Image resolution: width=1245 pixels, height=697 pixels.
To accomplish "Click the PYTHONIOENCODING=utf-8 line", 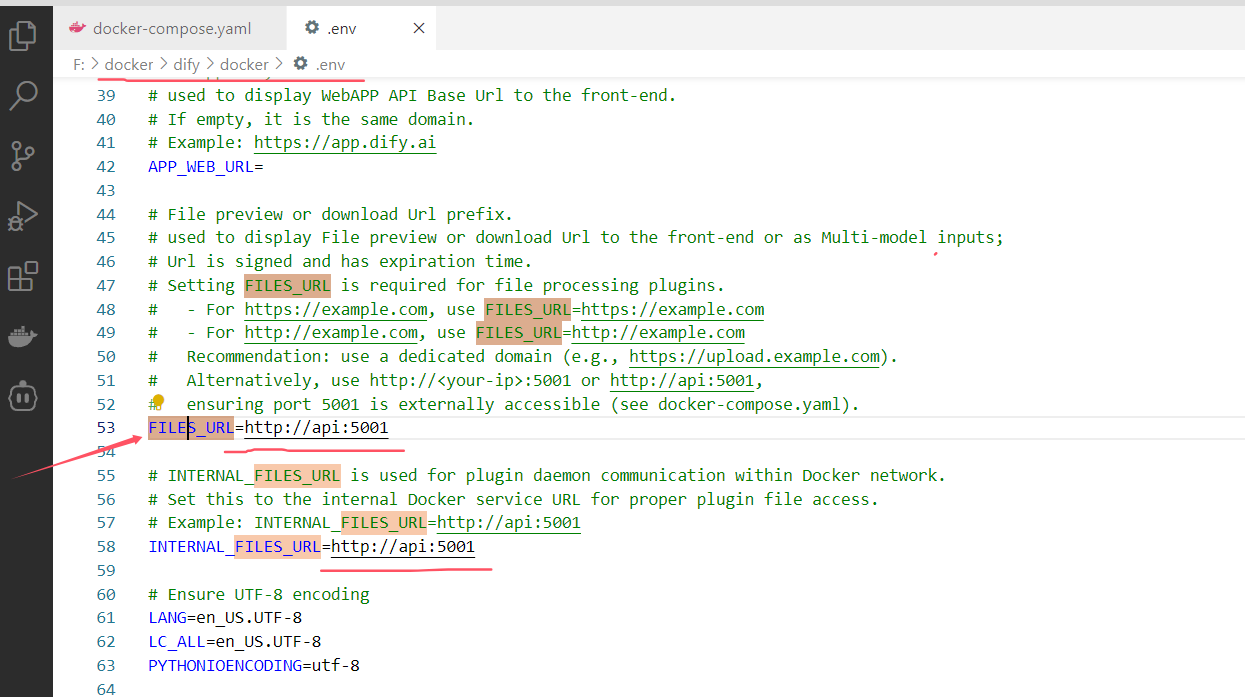I will pyautogui.click(x=253, y=665).
